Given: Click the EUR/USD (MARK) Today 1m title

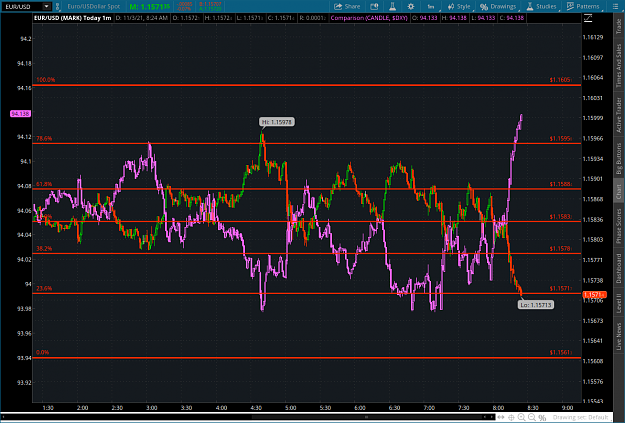Looking at the screenshot, I should click(x=73, y=18).
